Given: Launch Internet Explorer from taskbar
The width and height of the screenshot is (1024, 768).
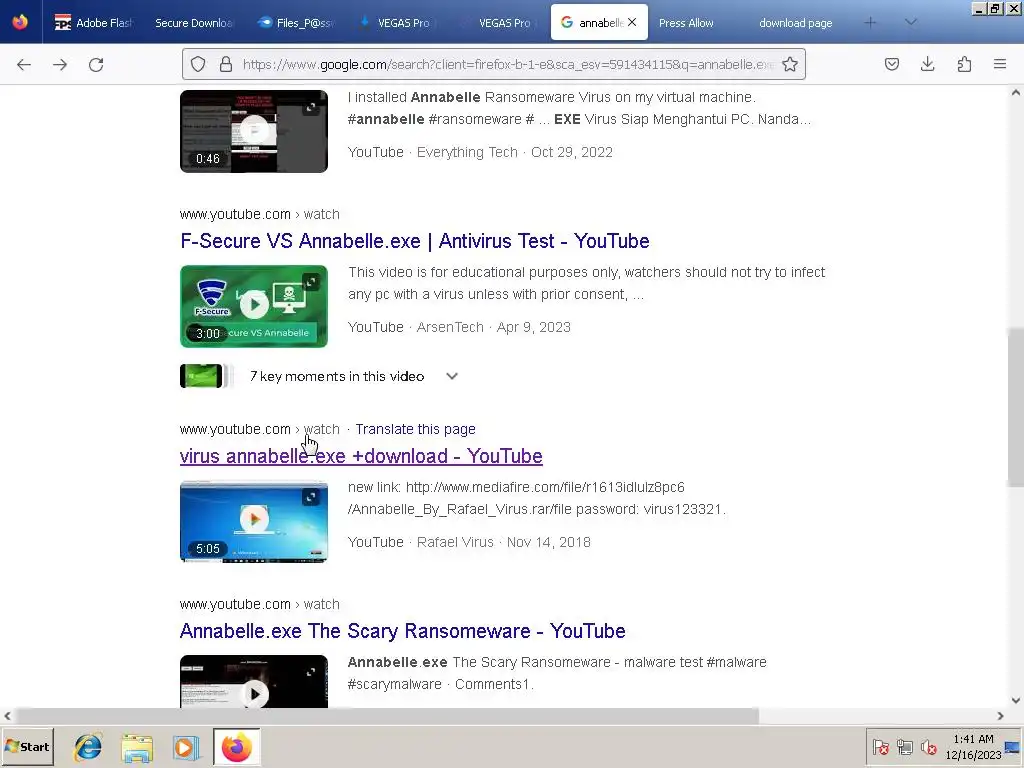Looking at the screenshot, I should [x=88, y=747].
